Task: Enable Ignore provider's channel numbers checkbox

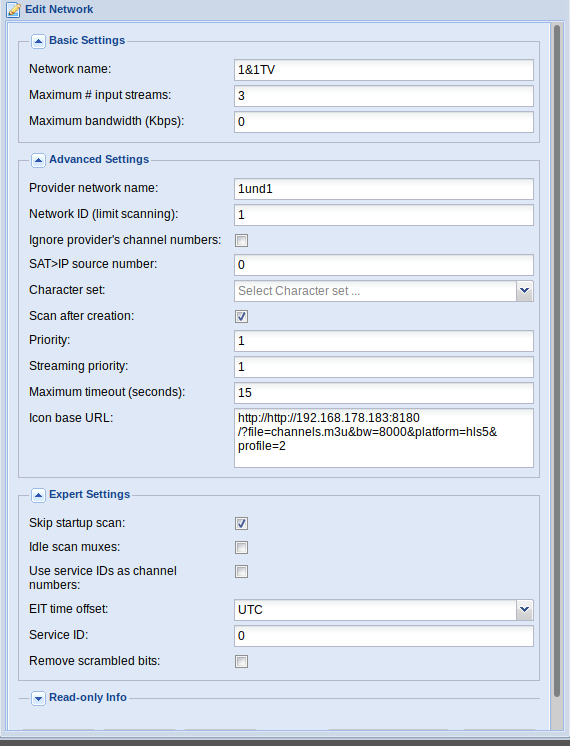Action: pos(241,240)
